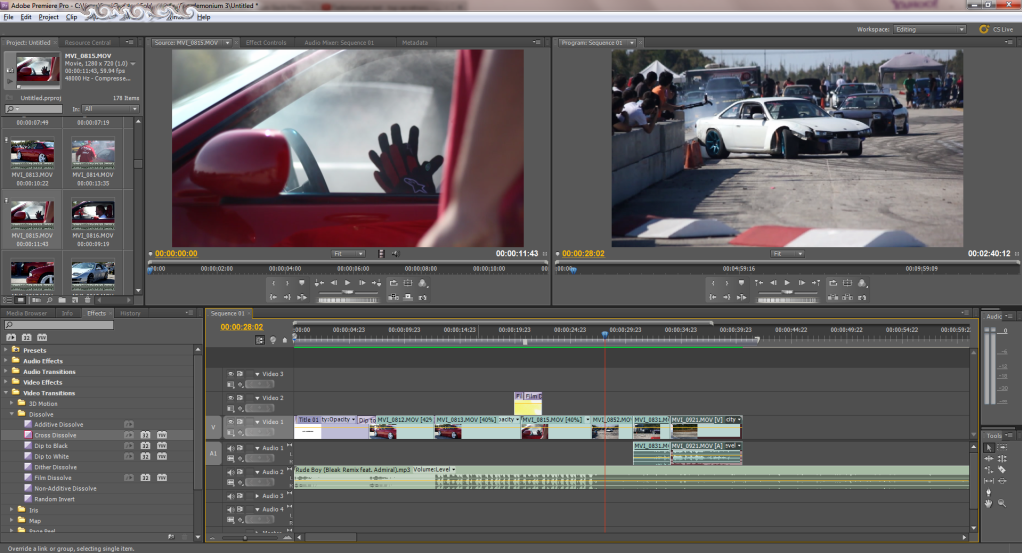
Task: Select the Rolling Edit tool
Action: coord(1002,458)
